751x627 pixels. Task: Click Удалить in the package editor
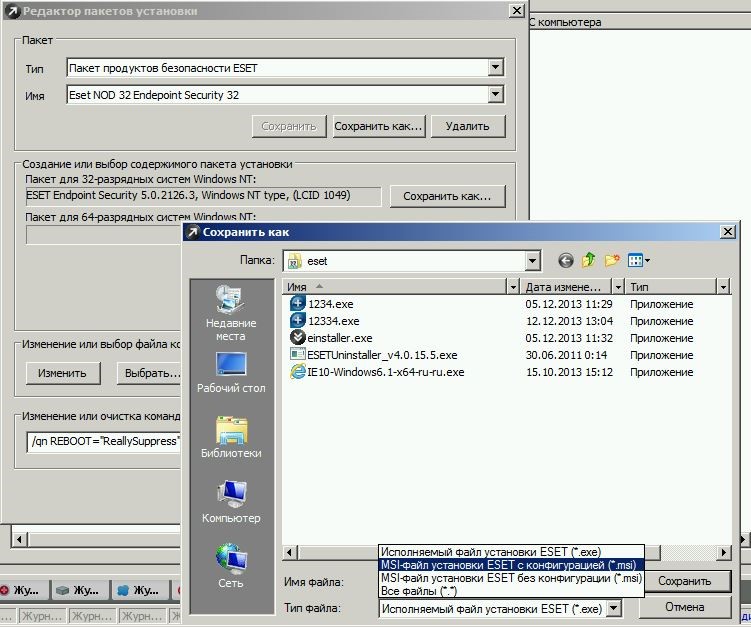click(x=467, y=126)
